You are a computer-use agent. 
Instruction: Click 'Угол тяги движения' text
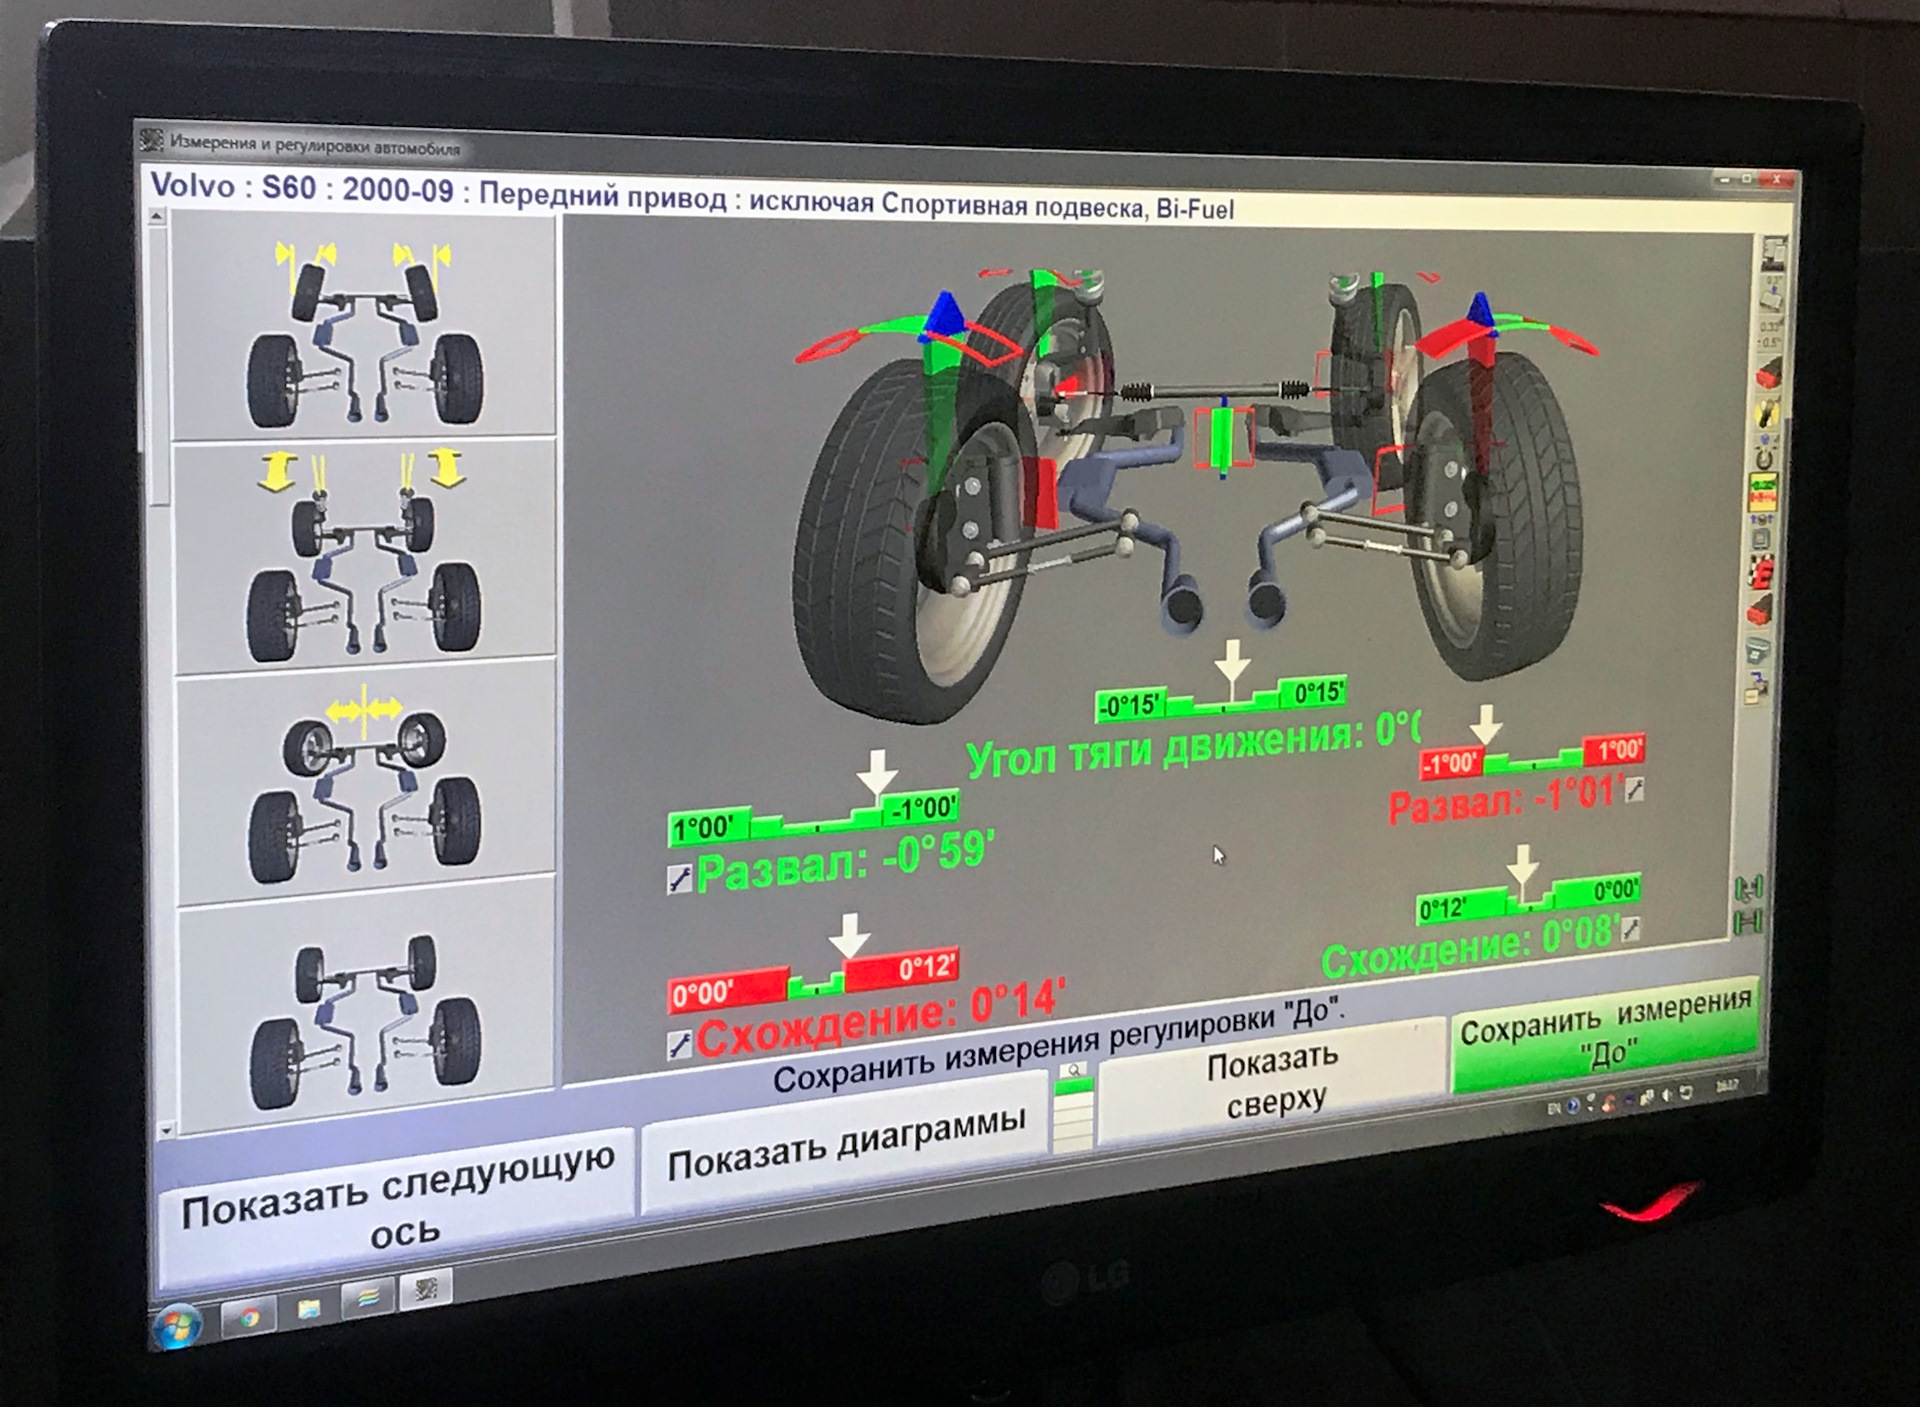[x=1165, y=748]
